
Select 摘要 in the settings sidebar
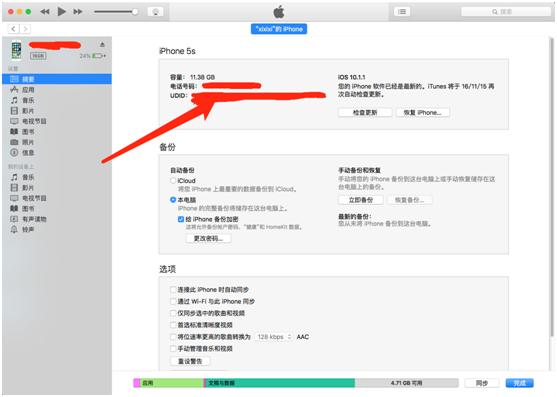point(57,79)
